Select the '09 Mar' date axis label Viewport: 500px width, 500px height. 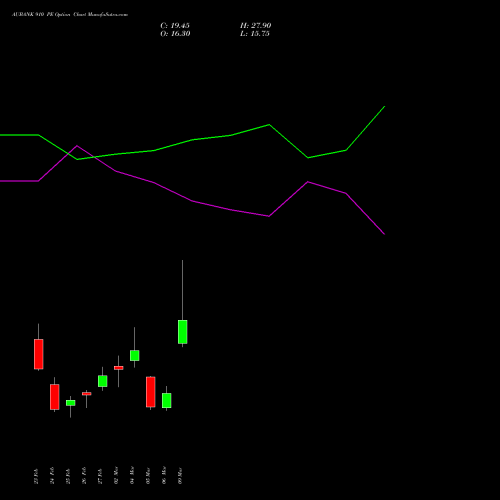[180, 476]
